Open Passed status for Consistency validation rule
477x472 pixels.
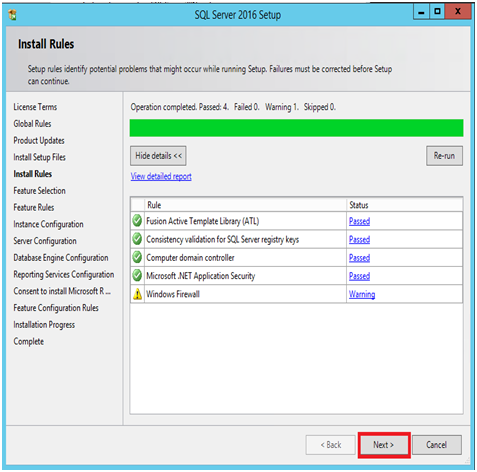tap(359, 240)
